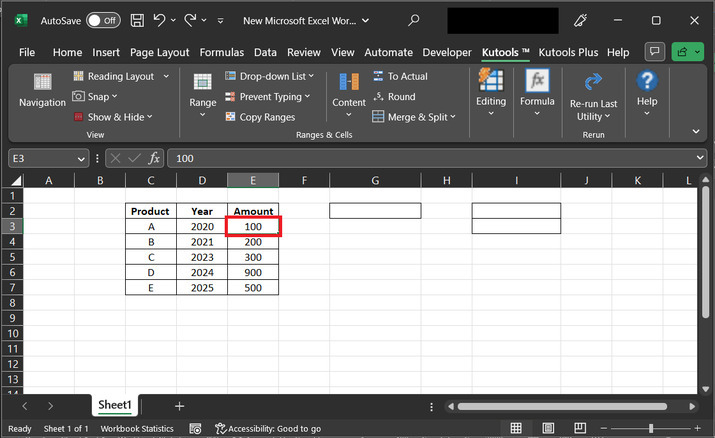The height and width of the screenshot is (438, 715).
Task: Switch to Normal view in status bar
Action: pos(516,428)
